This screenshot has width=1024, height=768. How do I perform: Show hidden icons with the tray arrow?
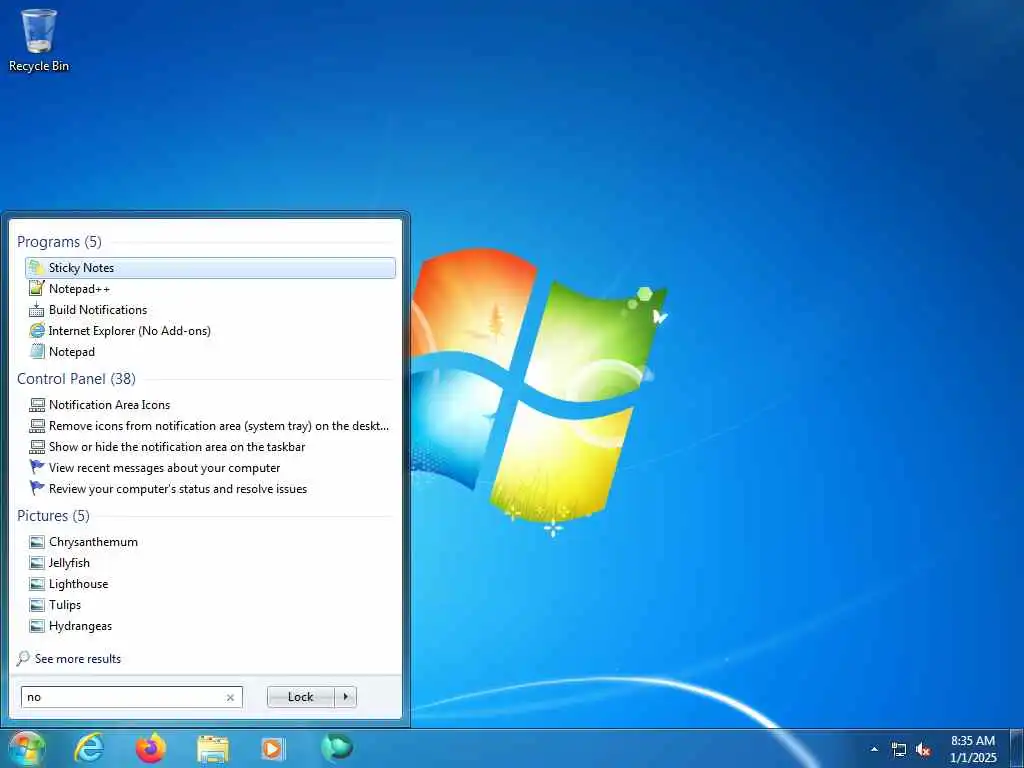click(x=874, y=750)
